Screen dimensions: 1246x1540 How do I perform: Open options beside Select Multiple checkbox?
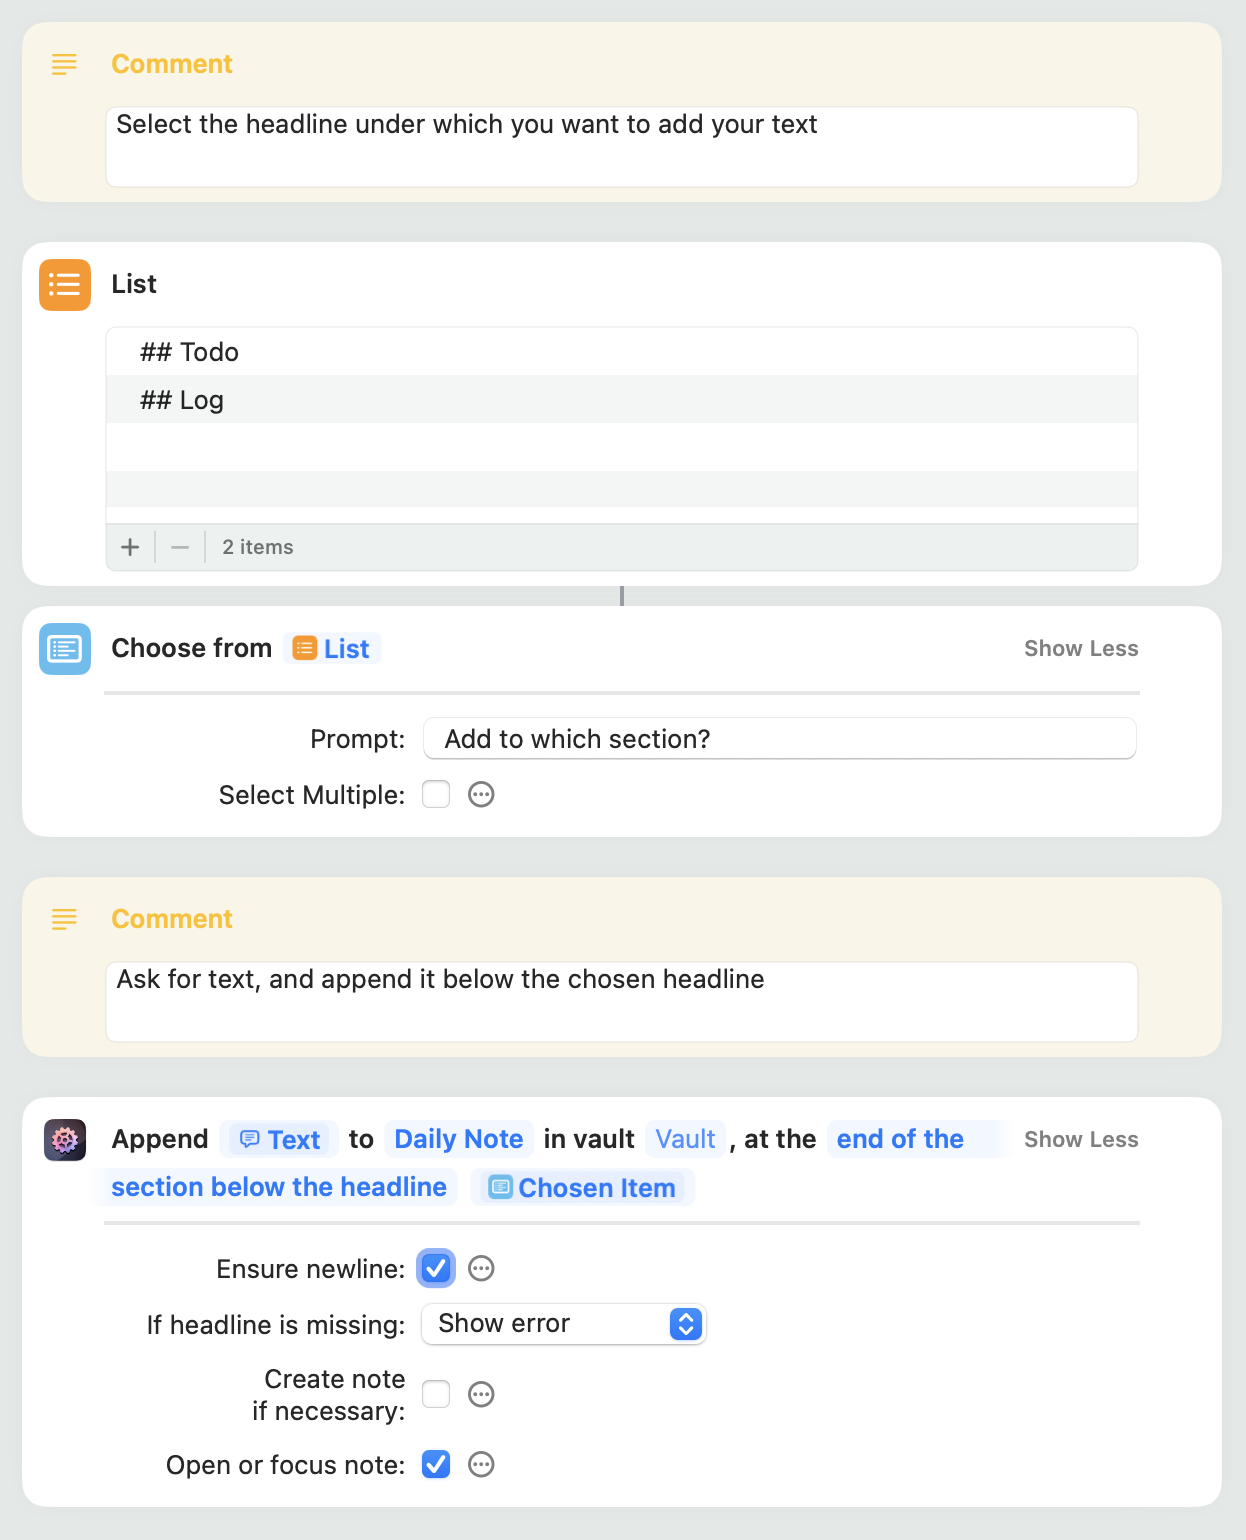[481, 795]
